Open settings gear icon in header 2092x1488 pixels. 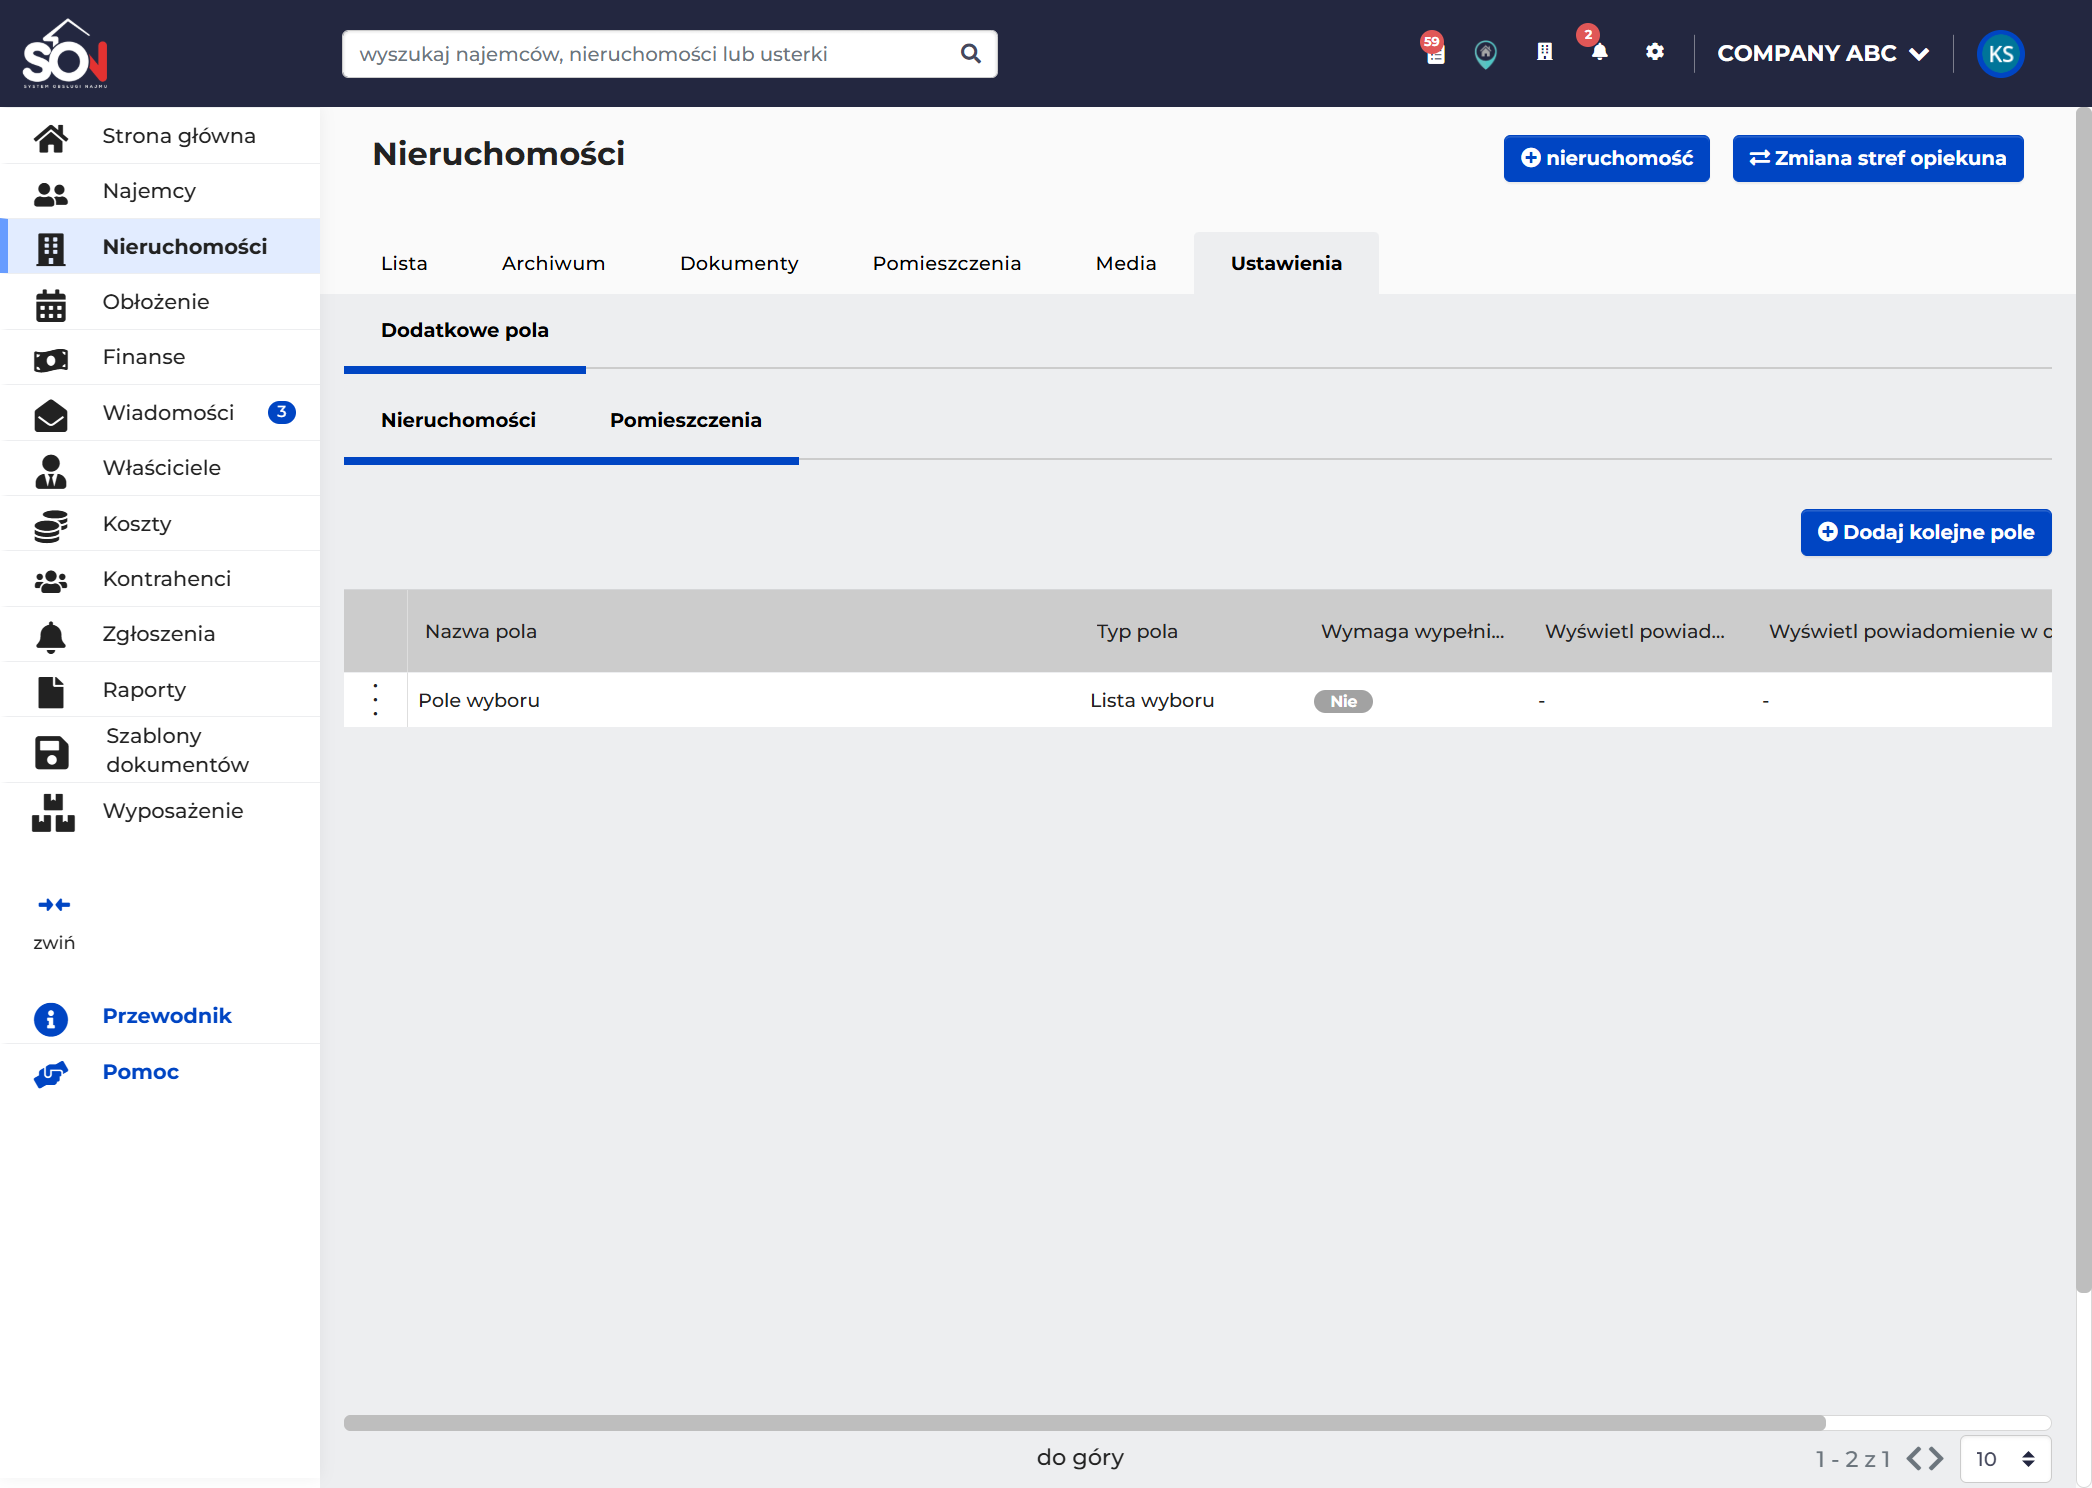point(1655,52)
